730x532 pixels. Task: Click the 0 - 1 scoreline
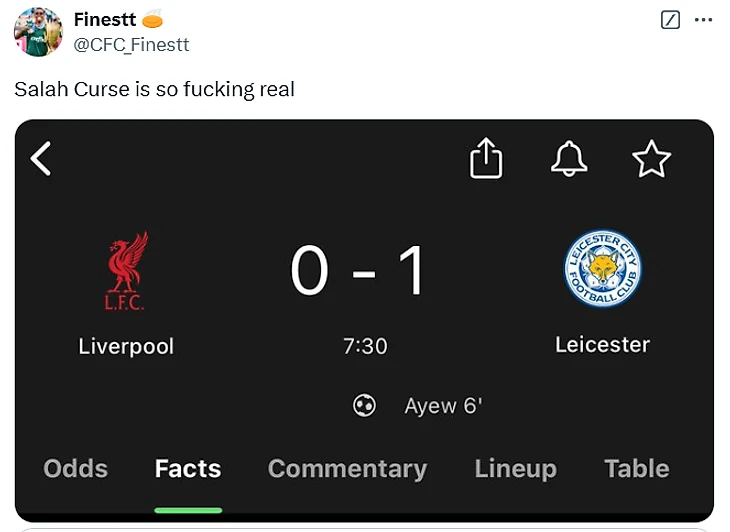[358, 272]
